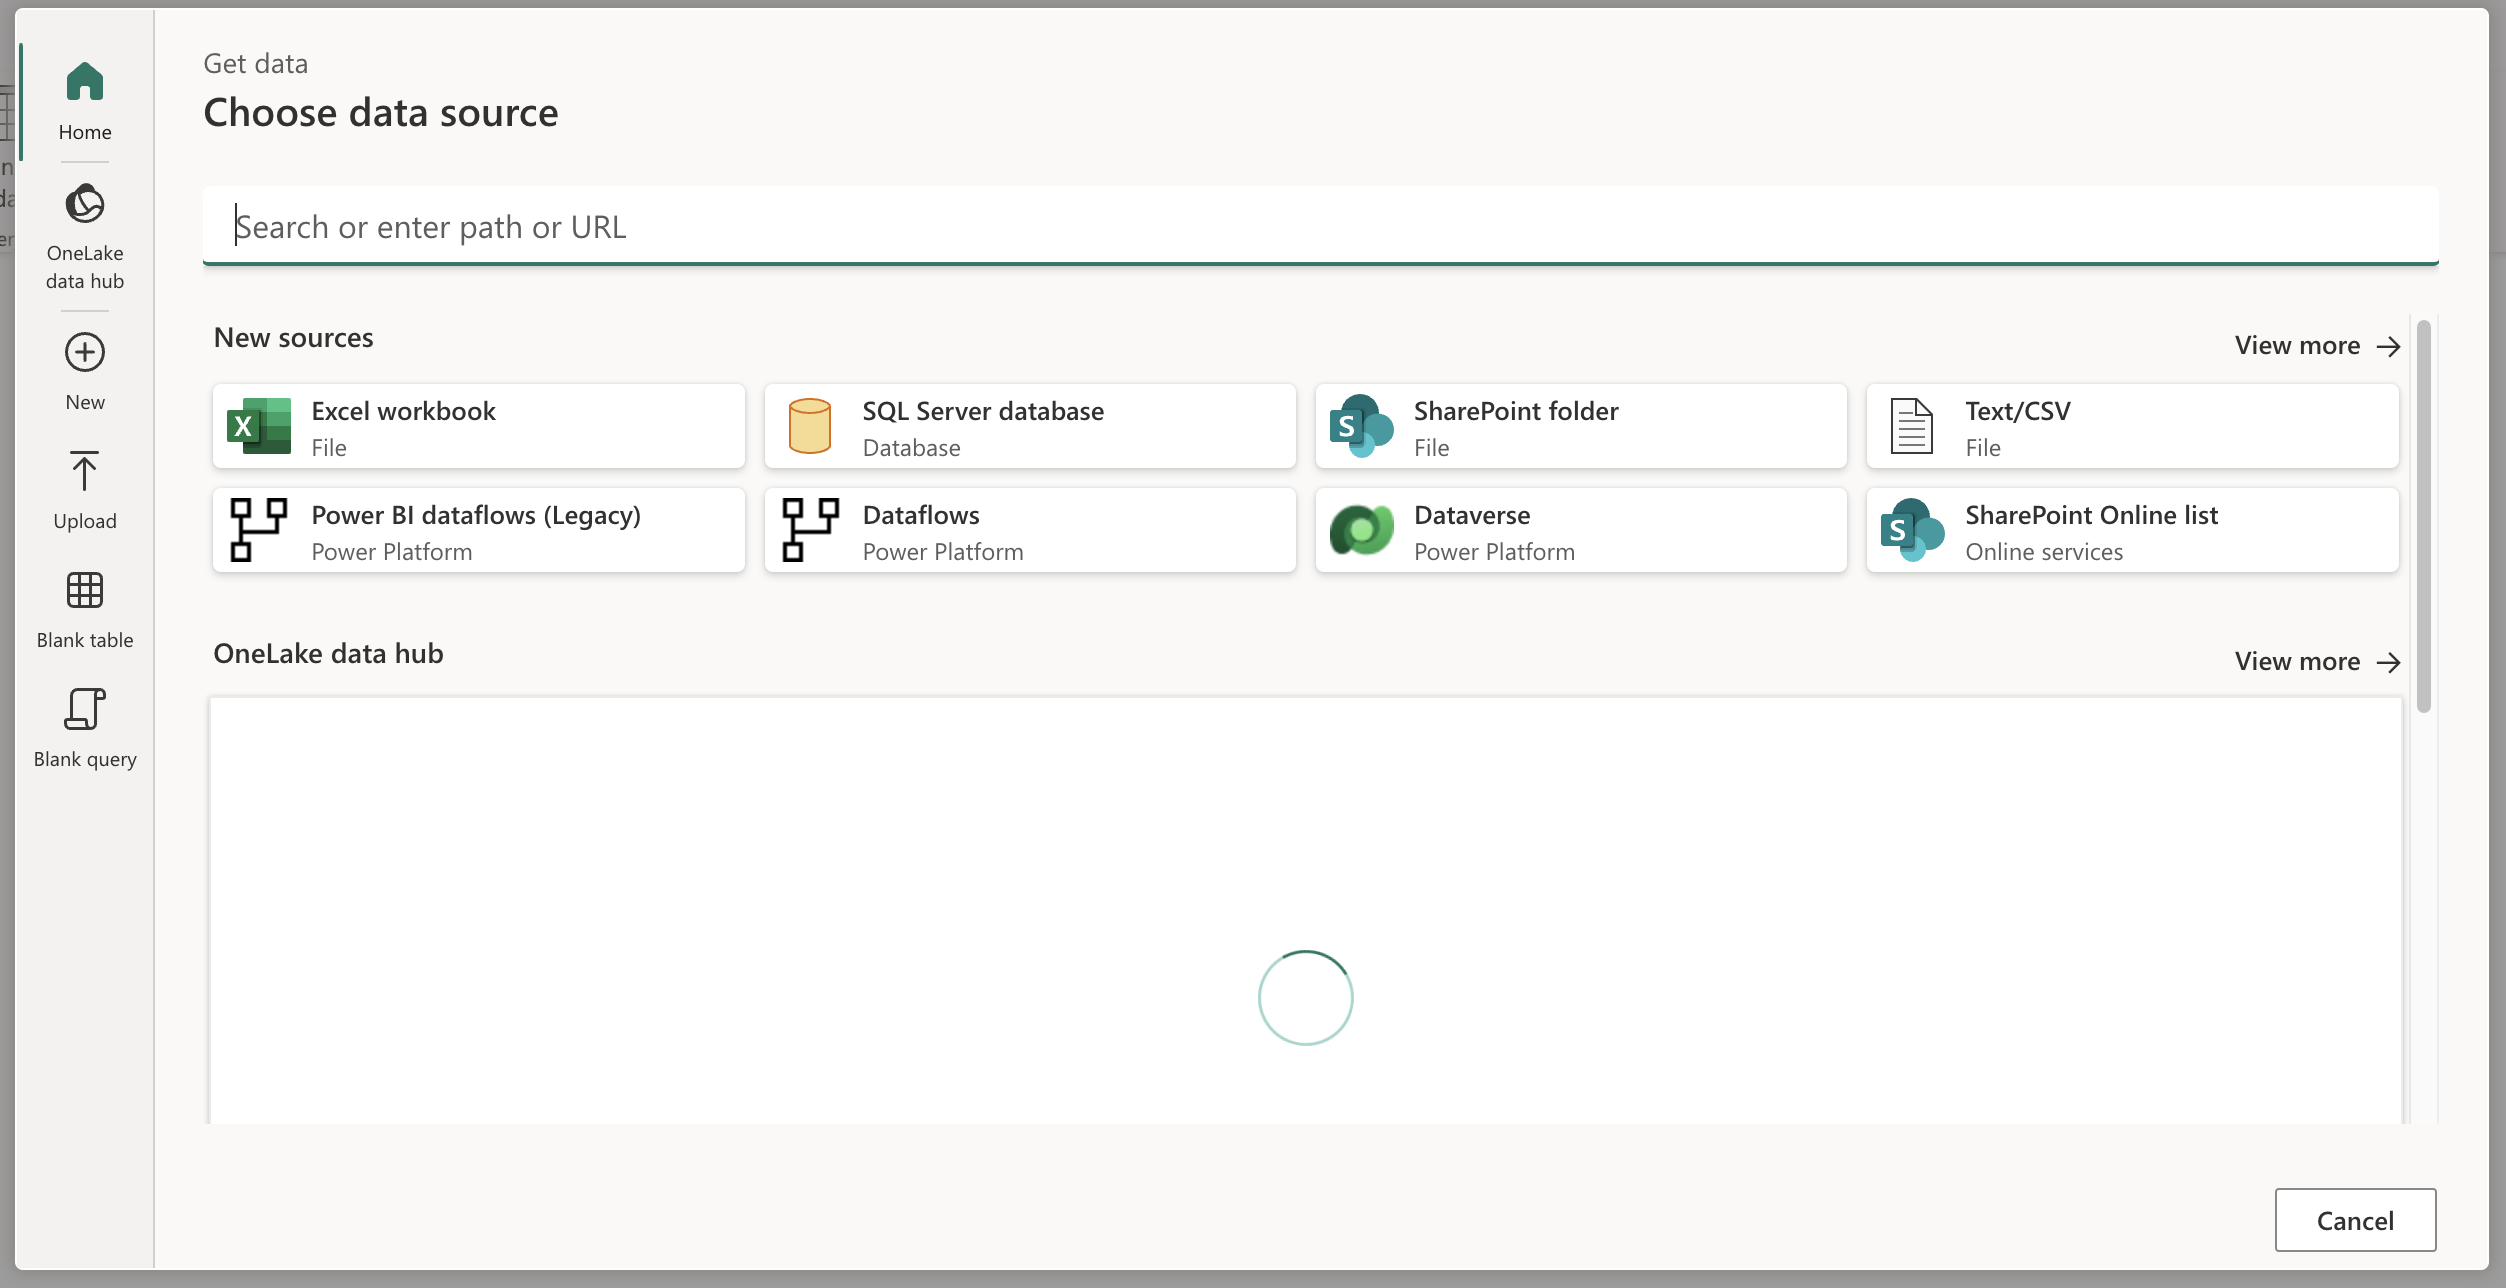Select the New sidebar item
Viewport: 2506px width, 1288px height.
(x=85, y=372)
